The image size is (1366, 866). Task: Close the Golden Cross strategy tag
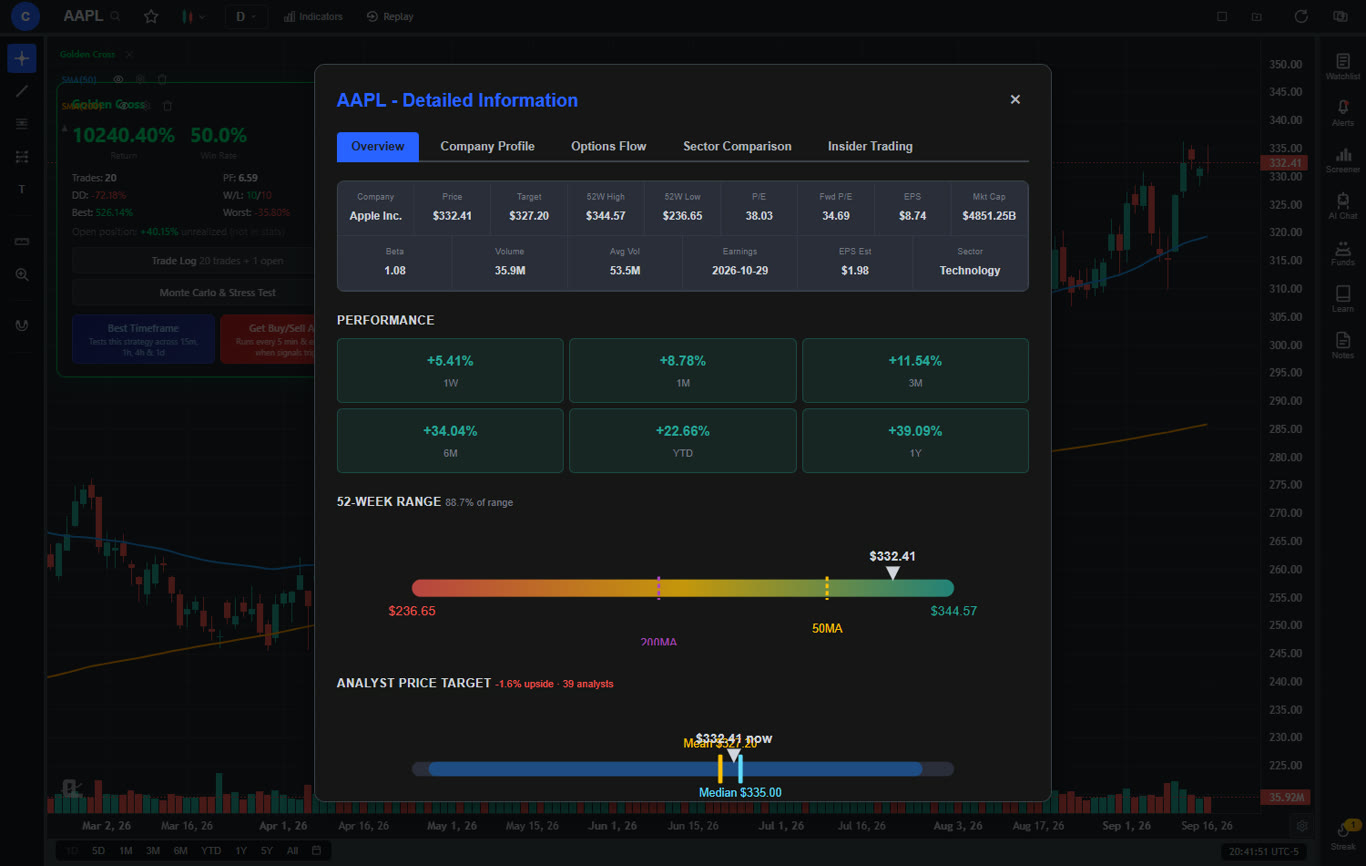pos(129,54)
